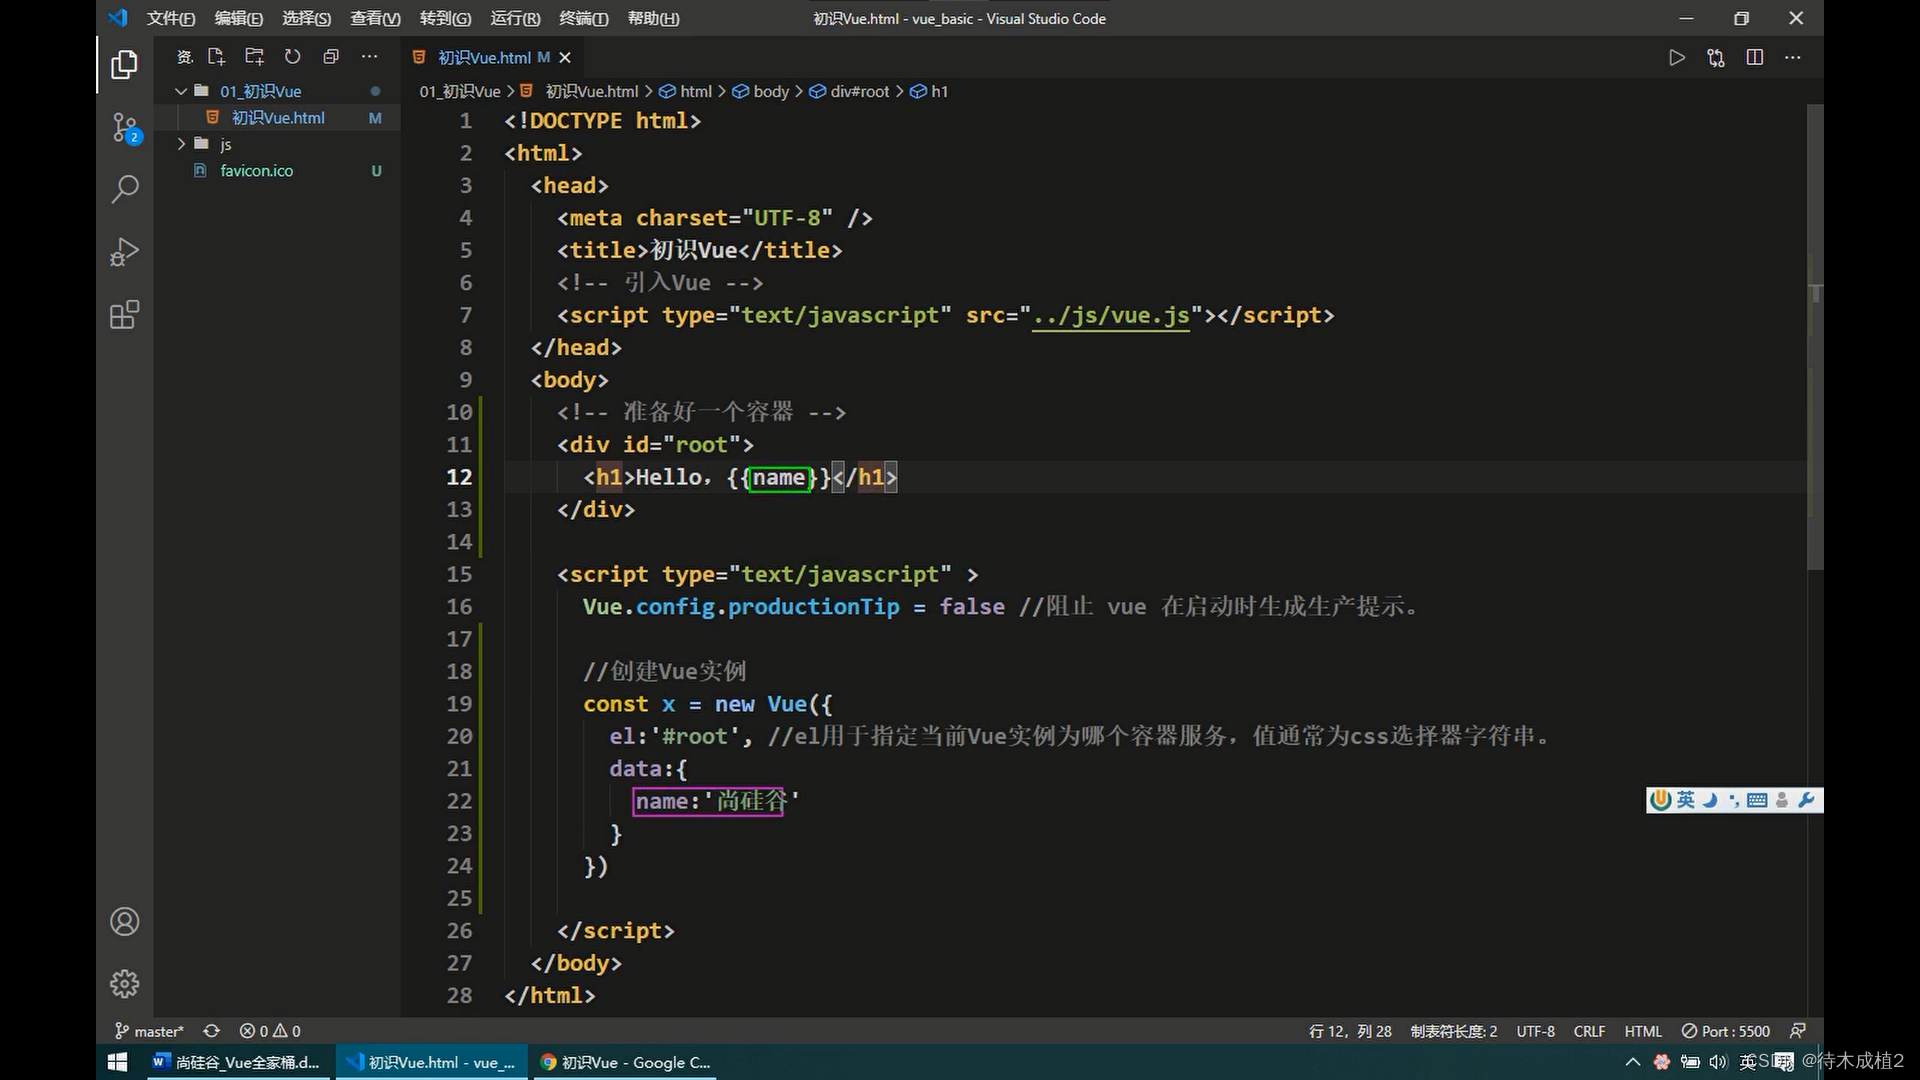The image size is (1920, 1080).
Task: Open the 文件(F) menu
Action: pos(171,18)
